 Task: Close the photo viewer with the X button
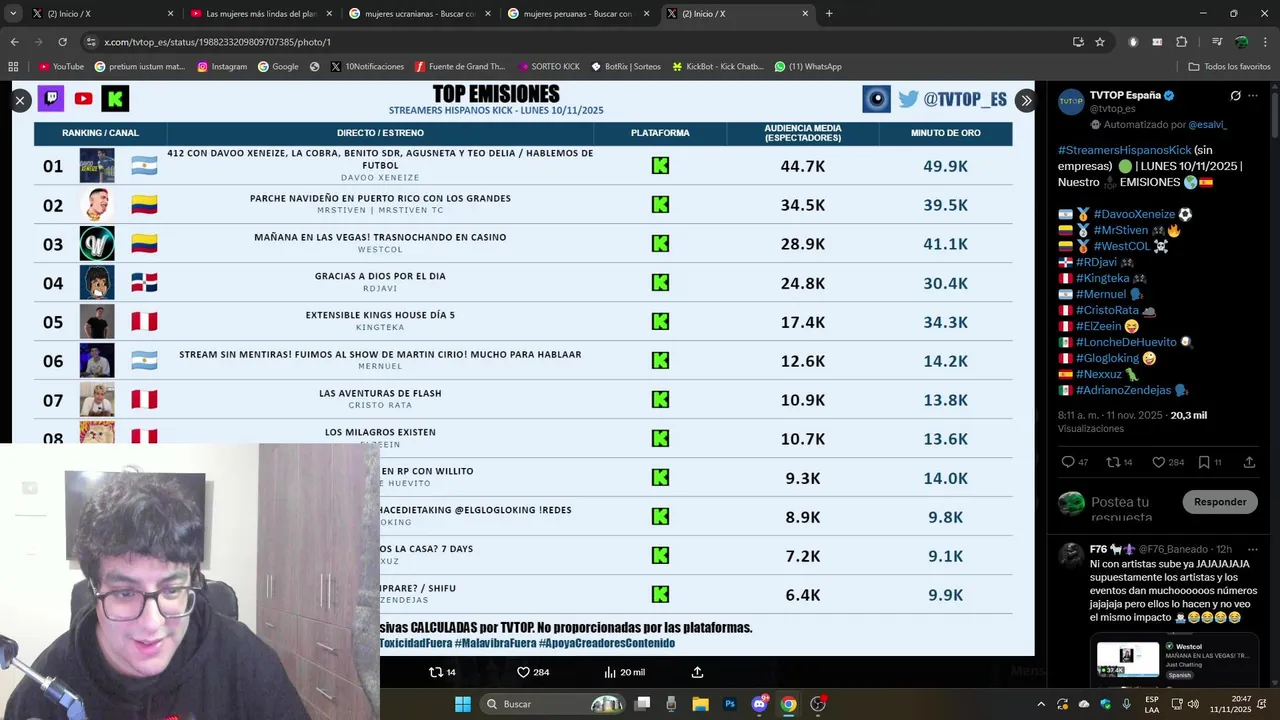click(x=19, y=100)
